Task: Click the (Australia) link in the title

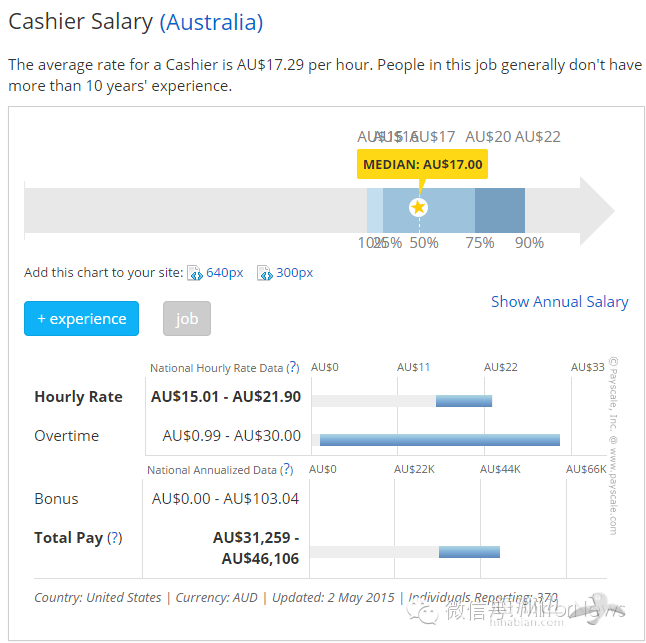Action: [211, 22]
